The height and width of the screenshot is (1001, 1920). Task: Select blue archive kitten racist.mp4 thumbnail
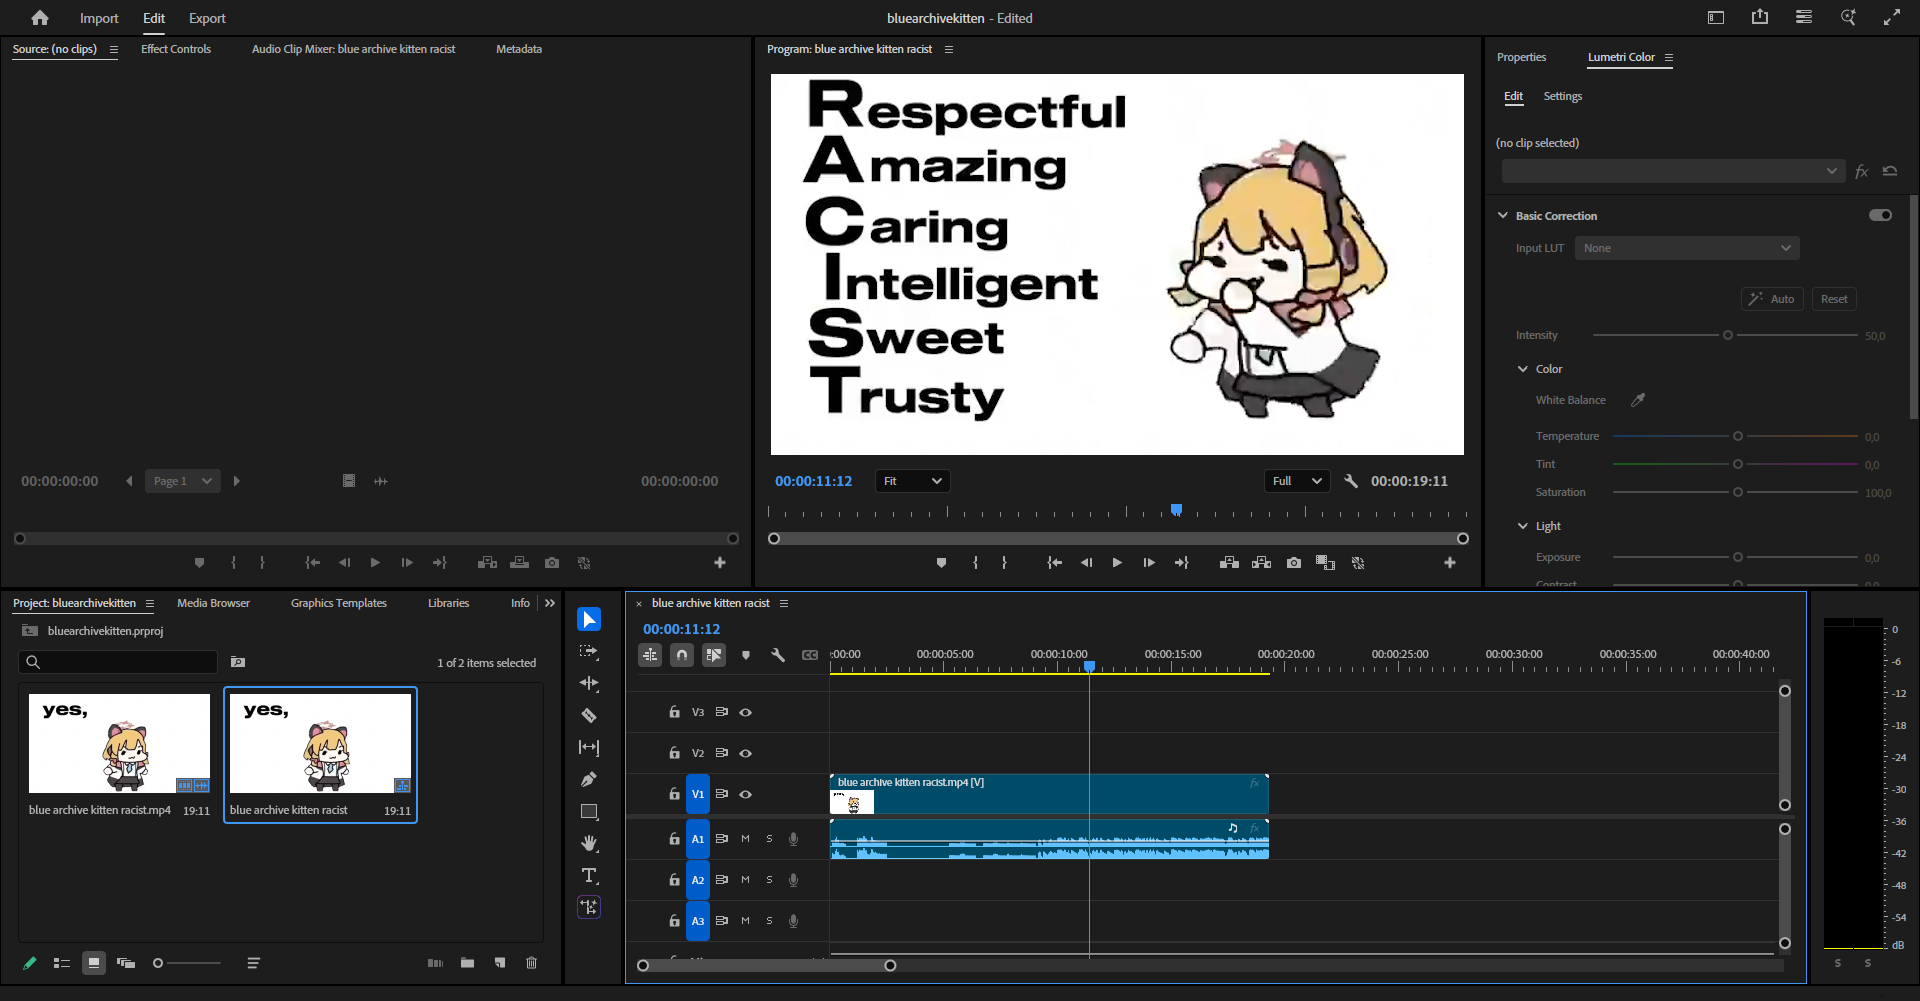click(119, 743)
